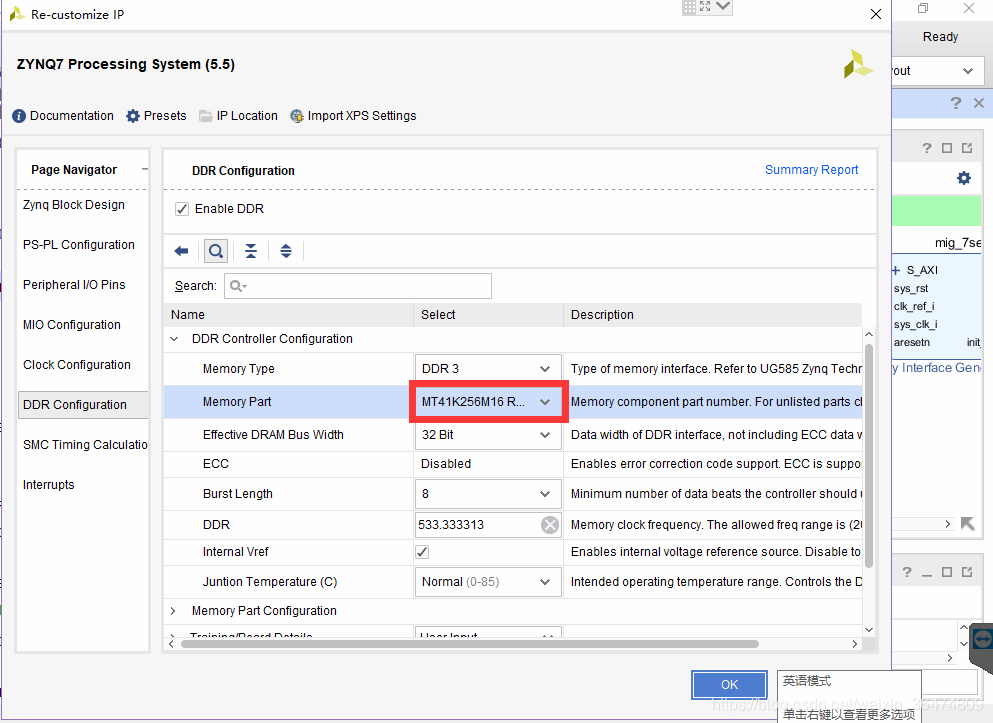Click inside the Search input field
The image size is (993, 723).
point(358,286)
